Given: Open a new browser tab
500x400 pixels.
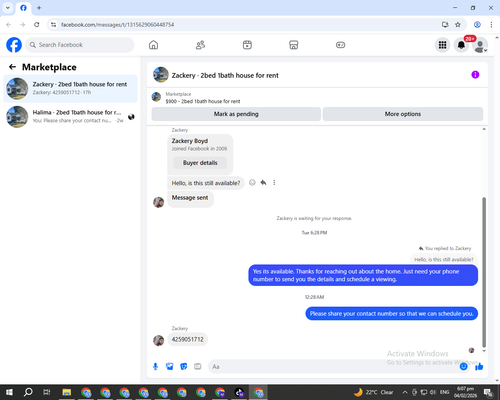Looking at the screenshot, I should (39, 8).
